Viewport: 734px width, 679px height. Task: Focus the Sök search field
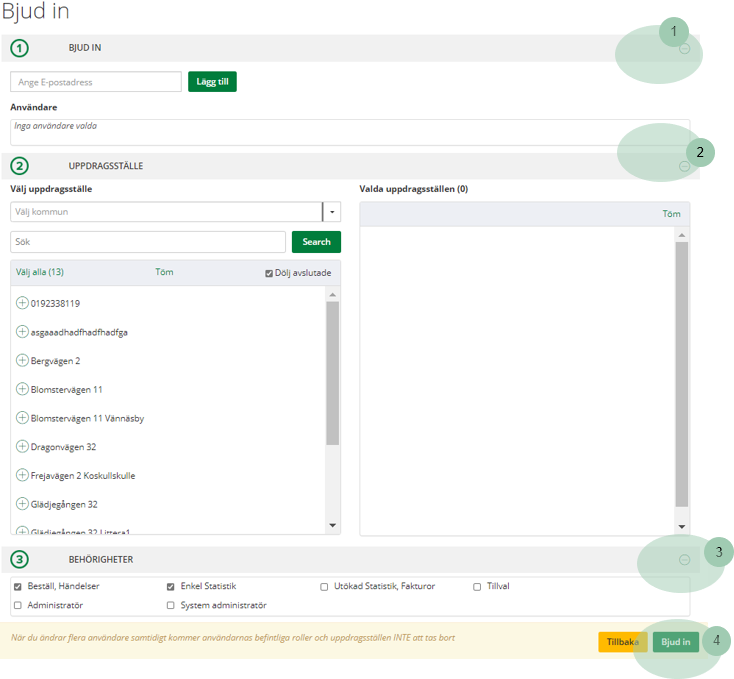click(148, 242)
